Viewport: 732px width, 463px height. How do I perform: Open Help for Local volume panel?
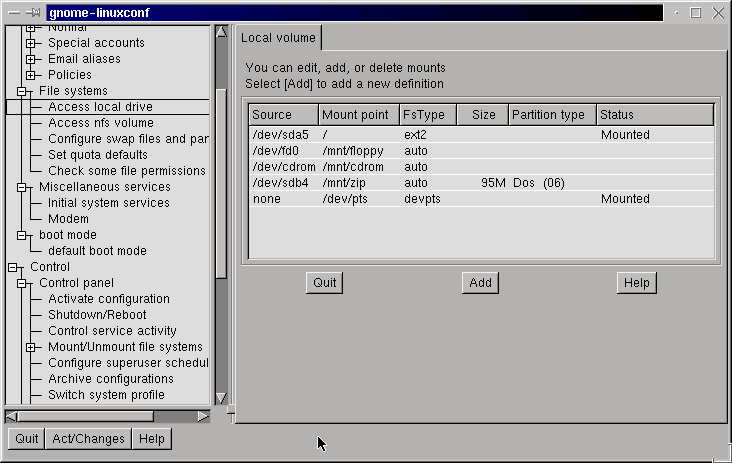637,283
